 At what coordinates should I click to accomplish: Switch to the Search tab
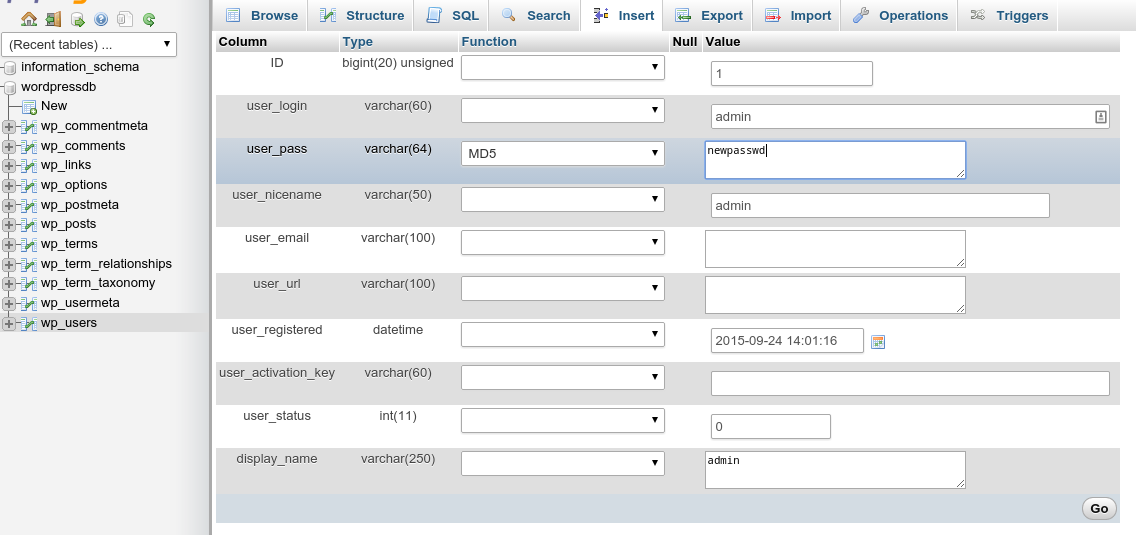tap(535, 15)
